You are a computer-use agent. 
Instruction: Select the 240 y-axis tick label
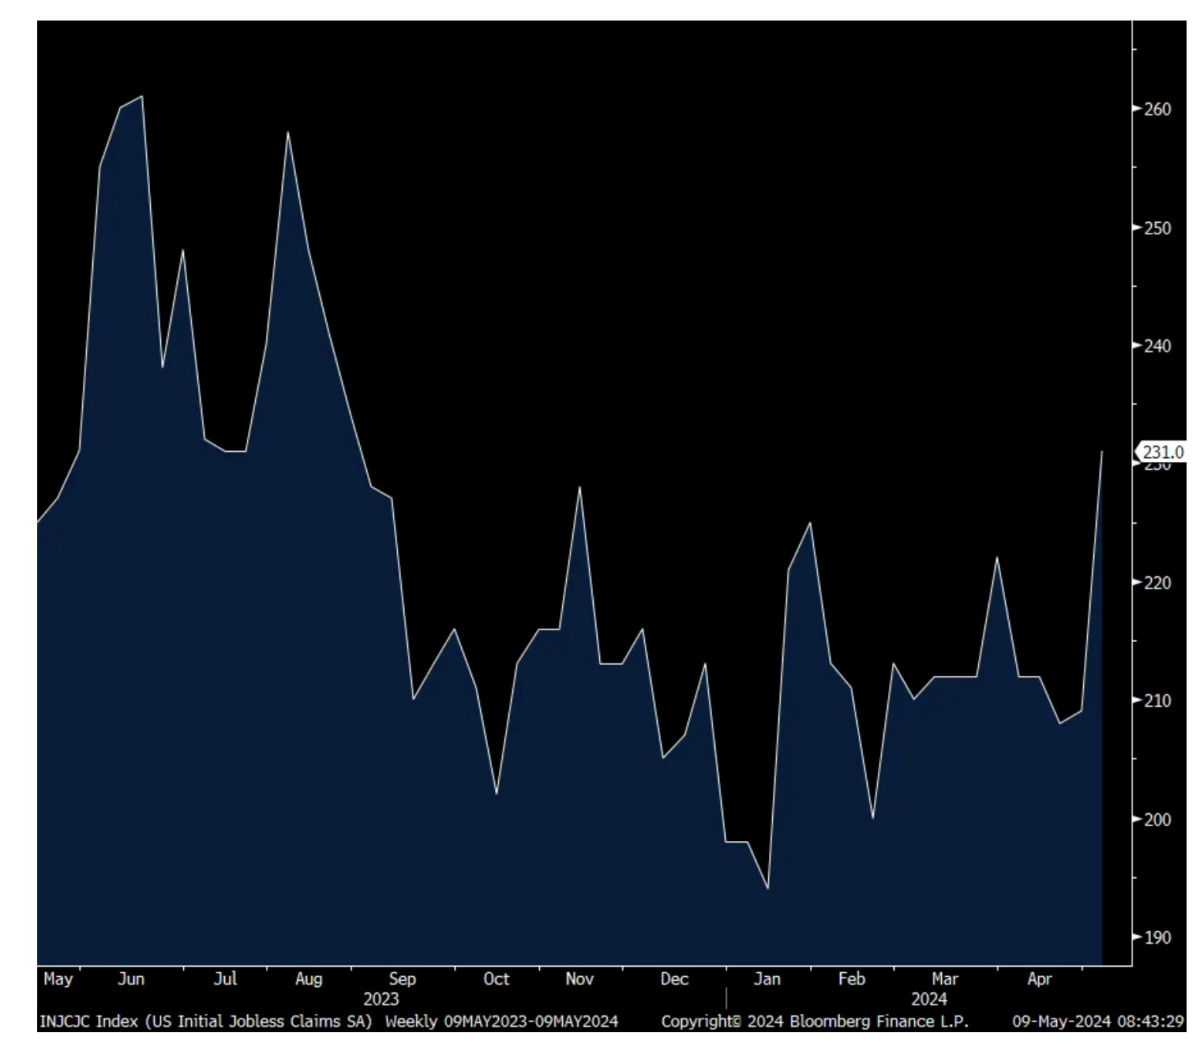pos(1157,346)
